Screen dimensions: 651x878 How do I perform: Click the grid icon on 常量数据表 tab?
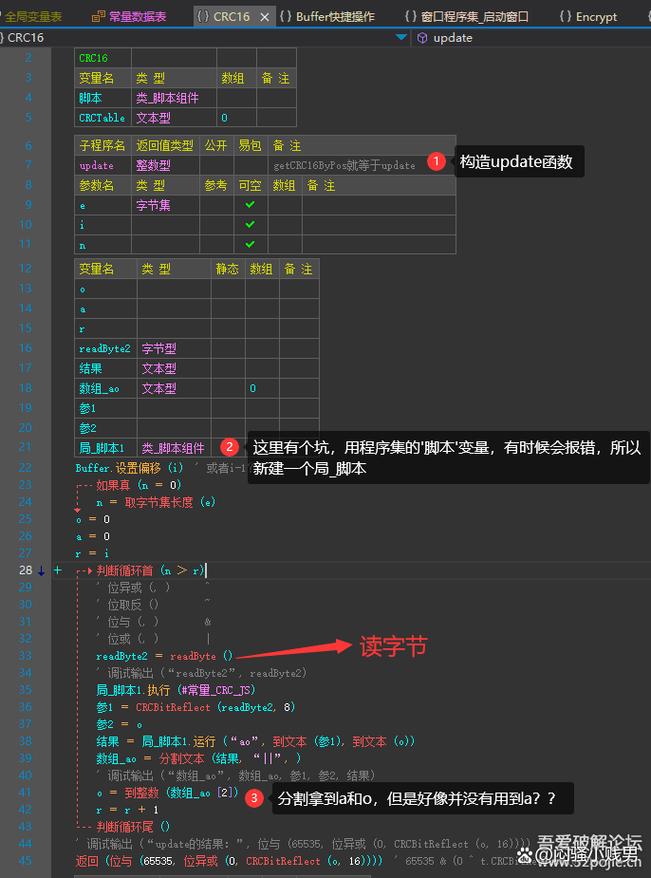(x=98, y=17)
